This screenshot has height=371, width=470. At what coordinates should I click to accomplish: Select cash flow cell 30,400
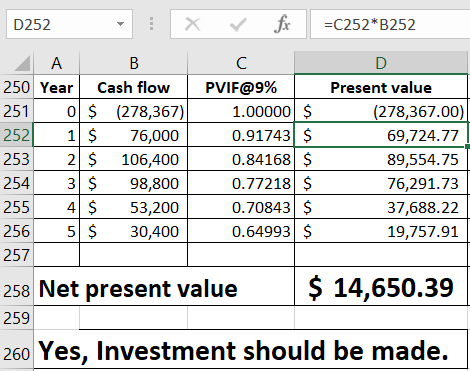click(x=134, y=231)
